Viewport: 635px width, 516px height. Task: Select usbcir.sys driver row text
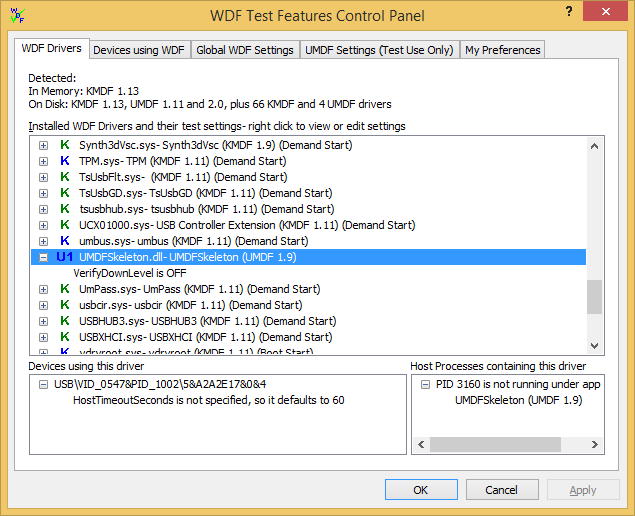191,305
